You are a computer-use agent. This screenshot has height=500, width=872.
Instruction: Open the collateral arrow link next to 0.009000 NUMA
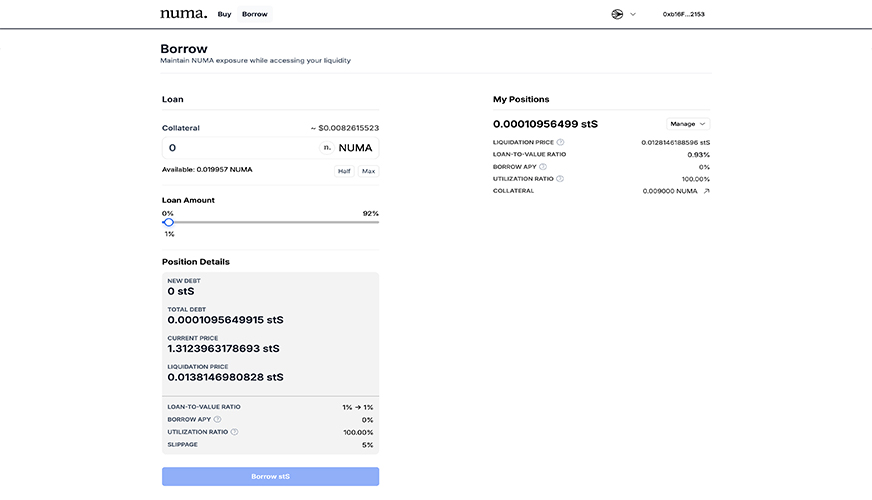pyautogui.click(x=706, y=191)
